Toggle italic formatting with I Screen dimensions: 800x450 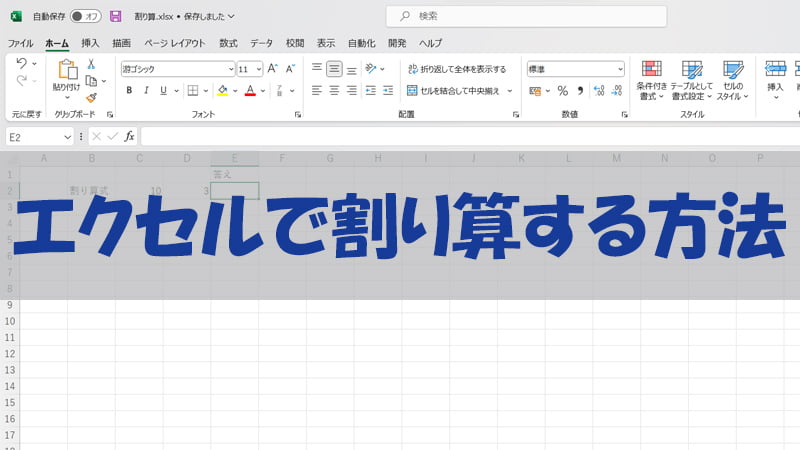[147, 90]
